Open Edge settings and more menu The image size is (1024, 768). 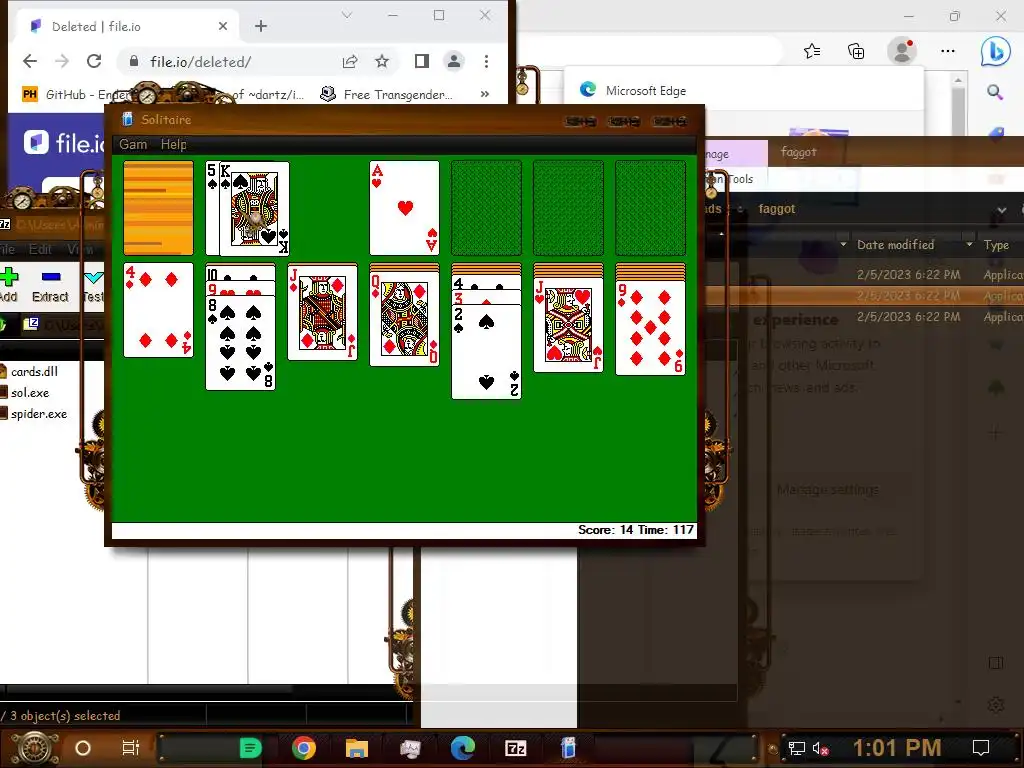948,51
